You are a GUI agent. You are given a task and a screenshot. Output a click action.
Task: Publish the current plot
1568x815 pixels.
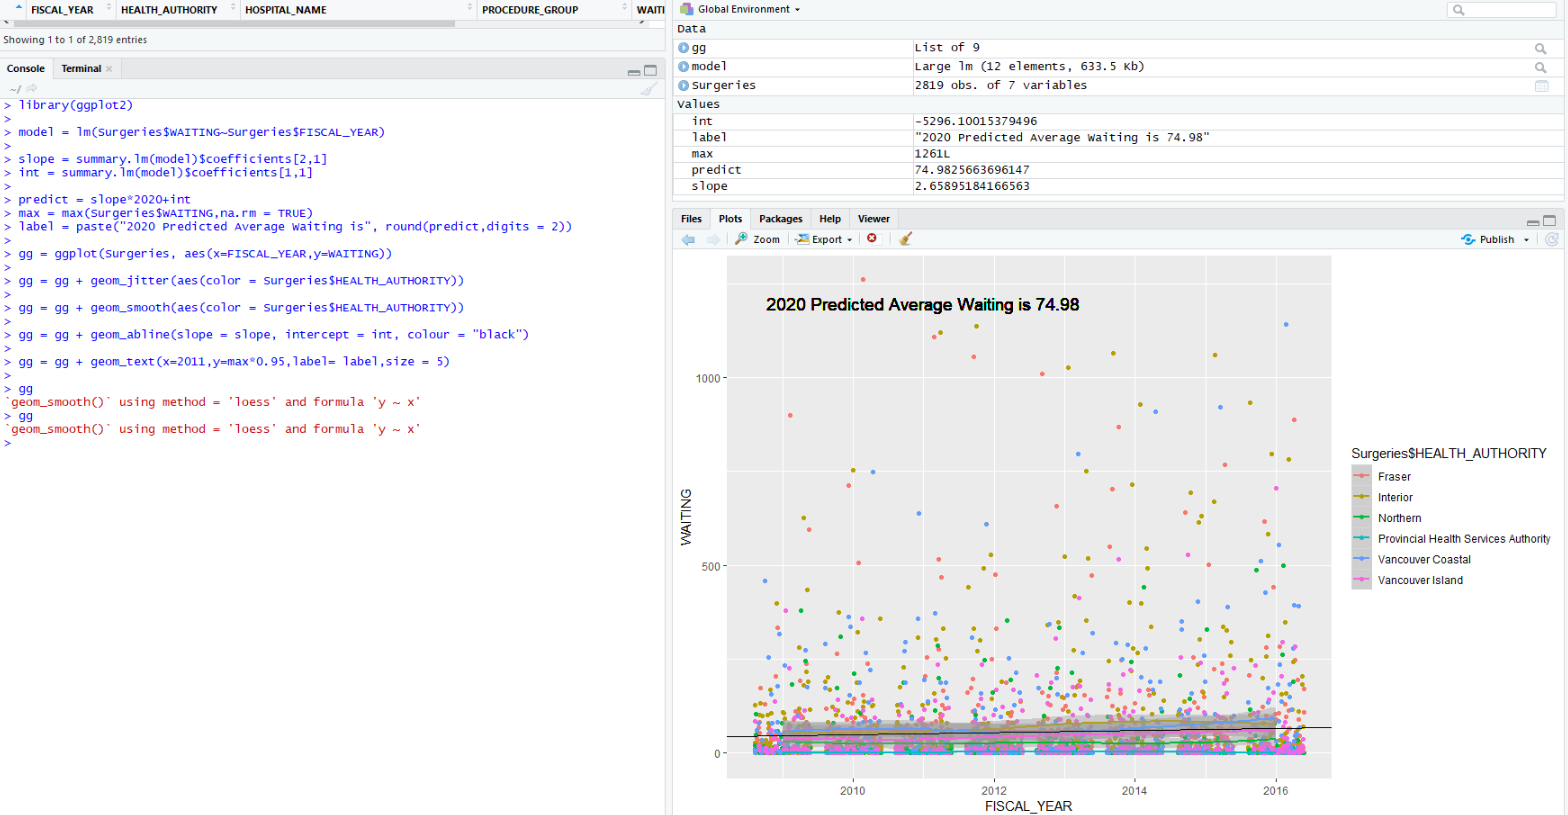tap(1488, 240)
